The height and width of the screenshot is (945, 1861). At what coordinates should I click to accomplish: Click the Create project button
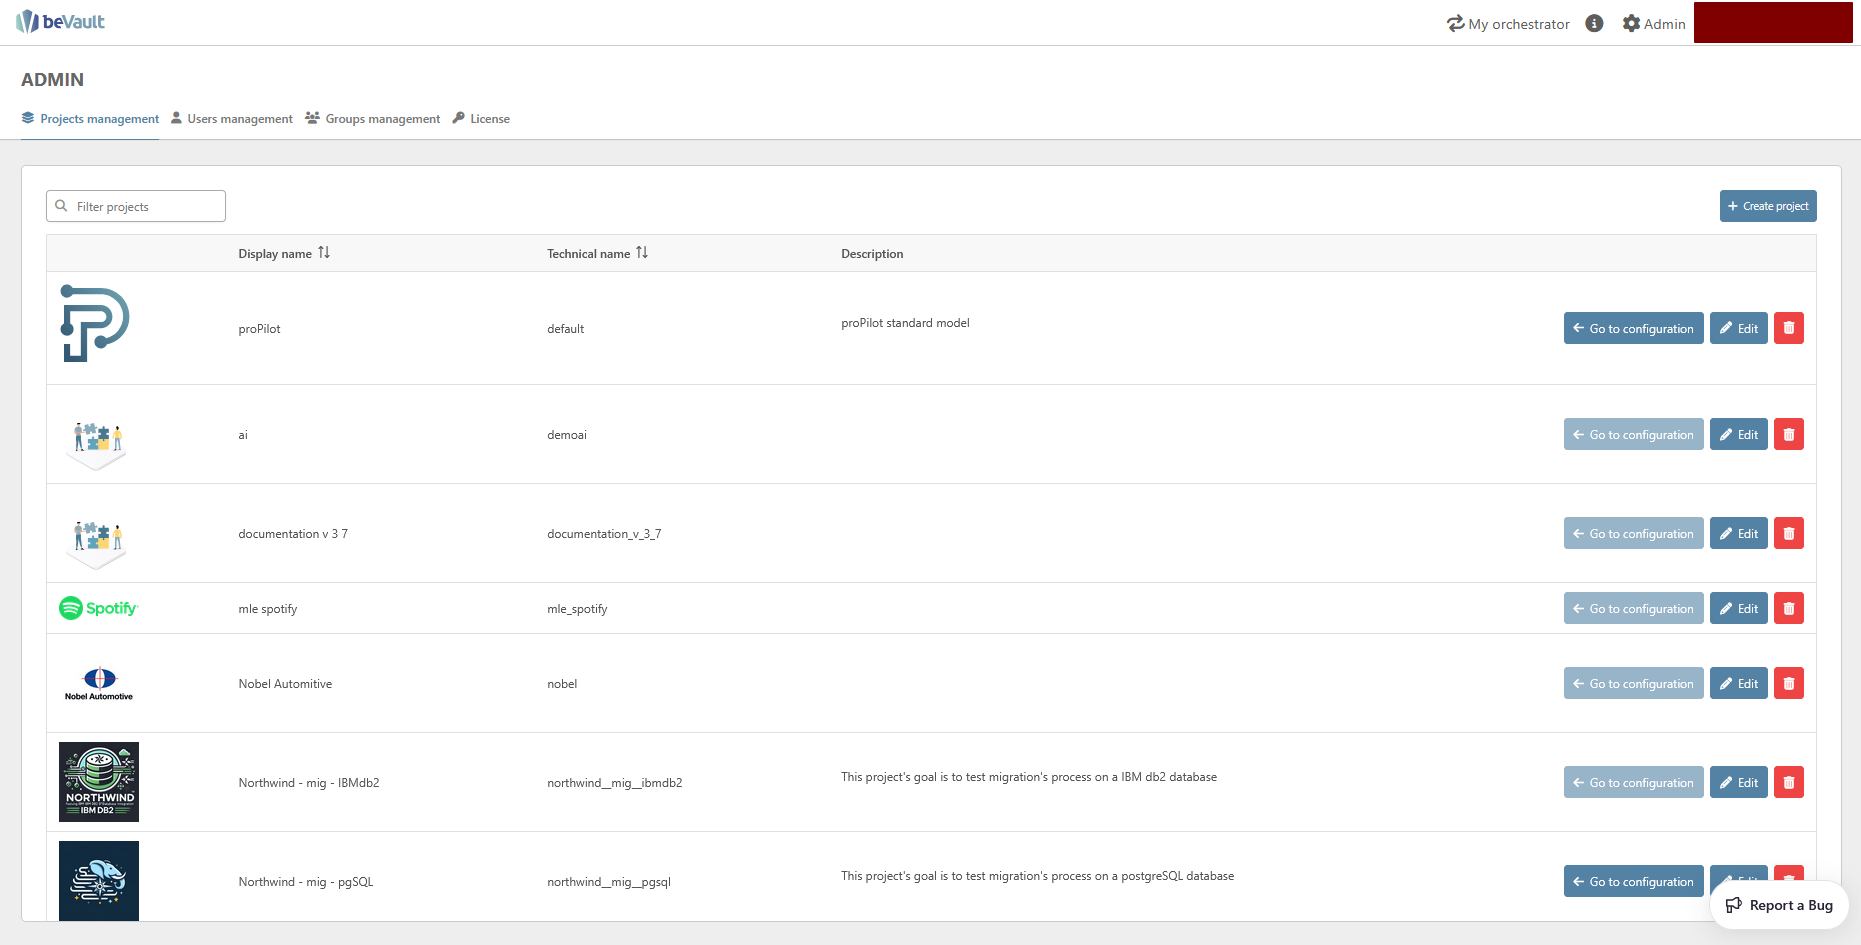point(1767,206)
